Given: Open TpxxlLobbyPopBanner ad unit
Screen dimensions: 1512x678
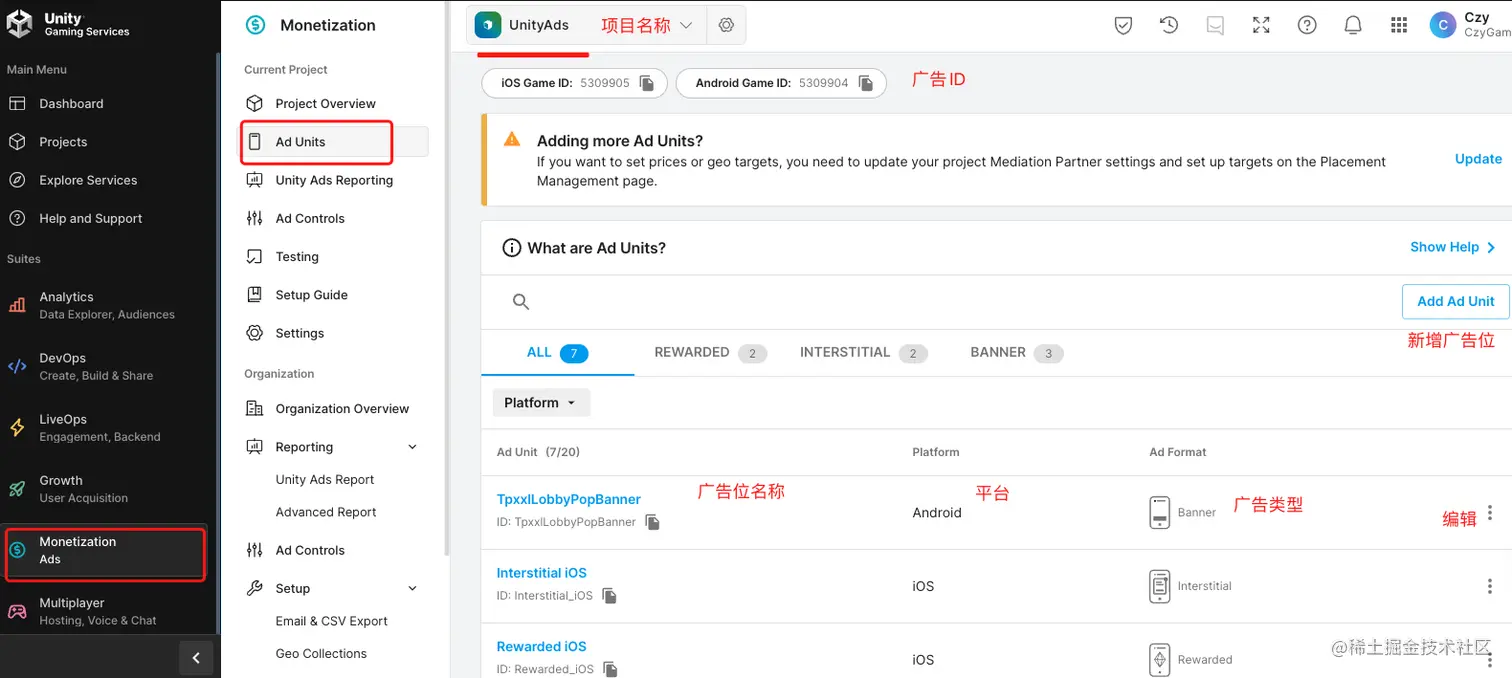Looking at the screenshot, I should tap(568, 499).
